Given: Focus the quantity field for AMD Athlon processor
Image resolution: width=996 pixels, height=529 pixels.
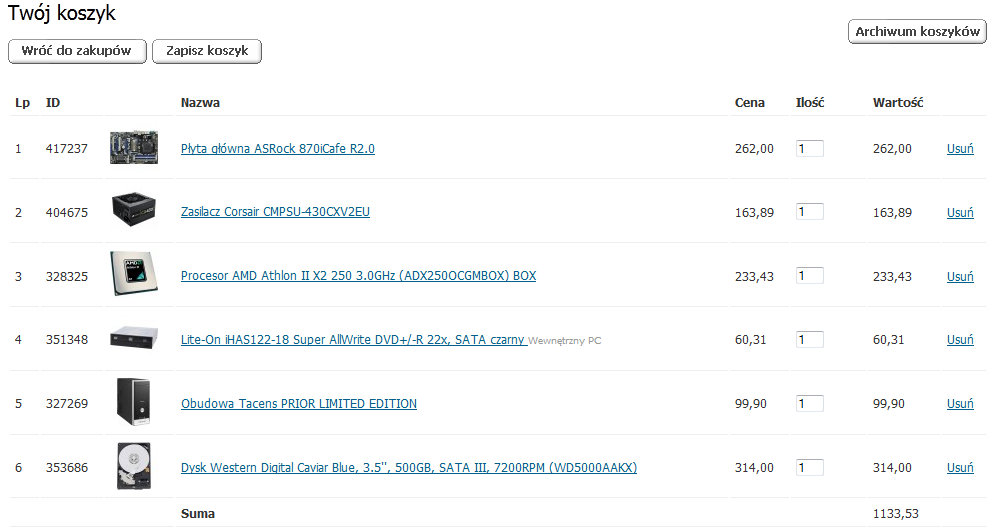Looking at the screenshot, I should [810, 276].
